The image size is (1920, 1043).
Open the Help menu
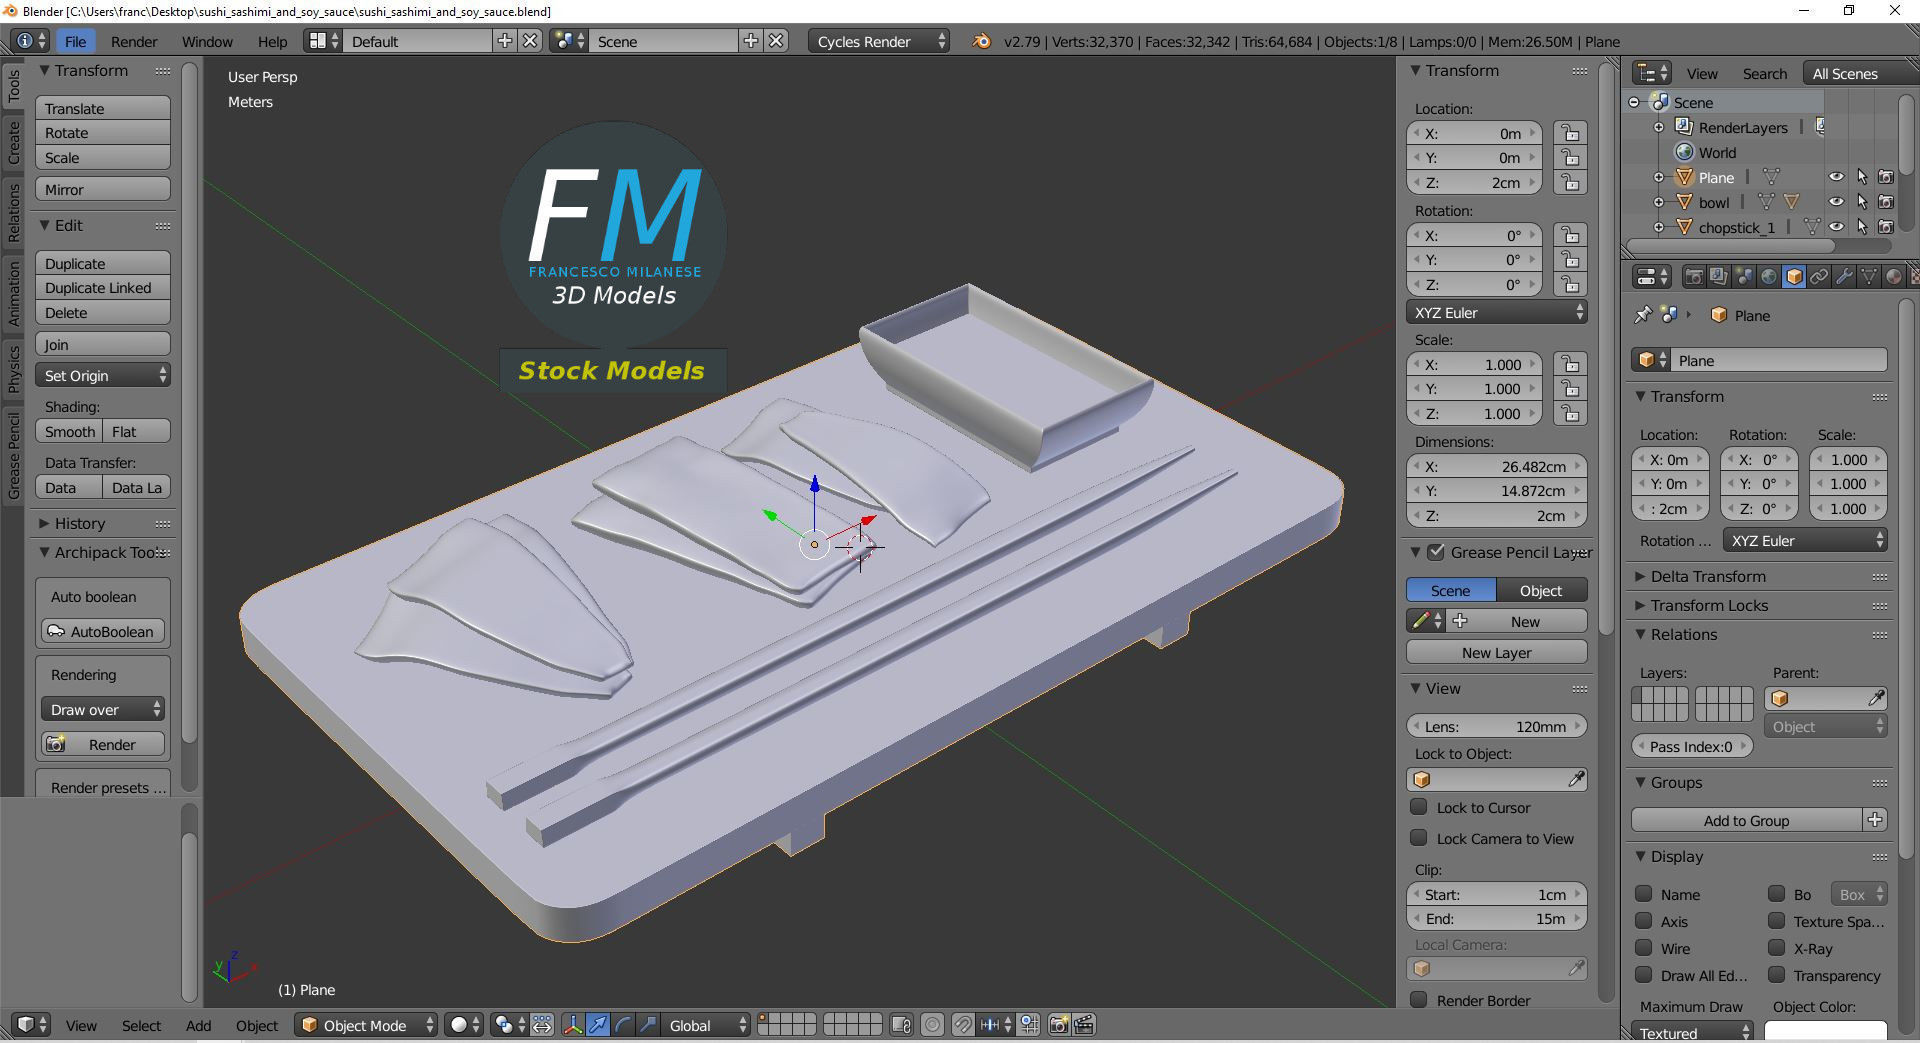tap(272, 41)
